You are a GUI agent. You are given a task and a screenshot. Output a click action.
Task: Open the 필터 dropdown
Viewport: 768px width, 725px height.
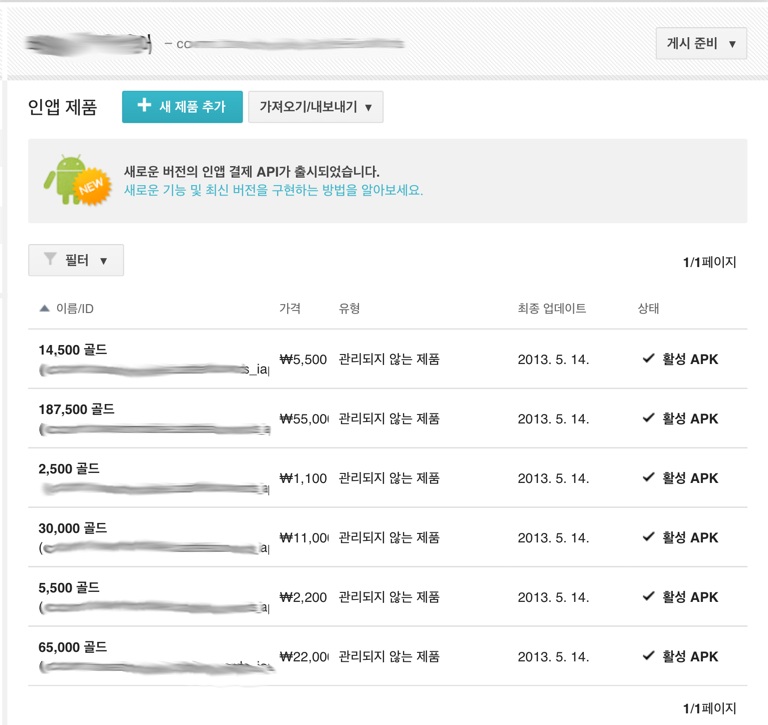(x=76, y=260)
